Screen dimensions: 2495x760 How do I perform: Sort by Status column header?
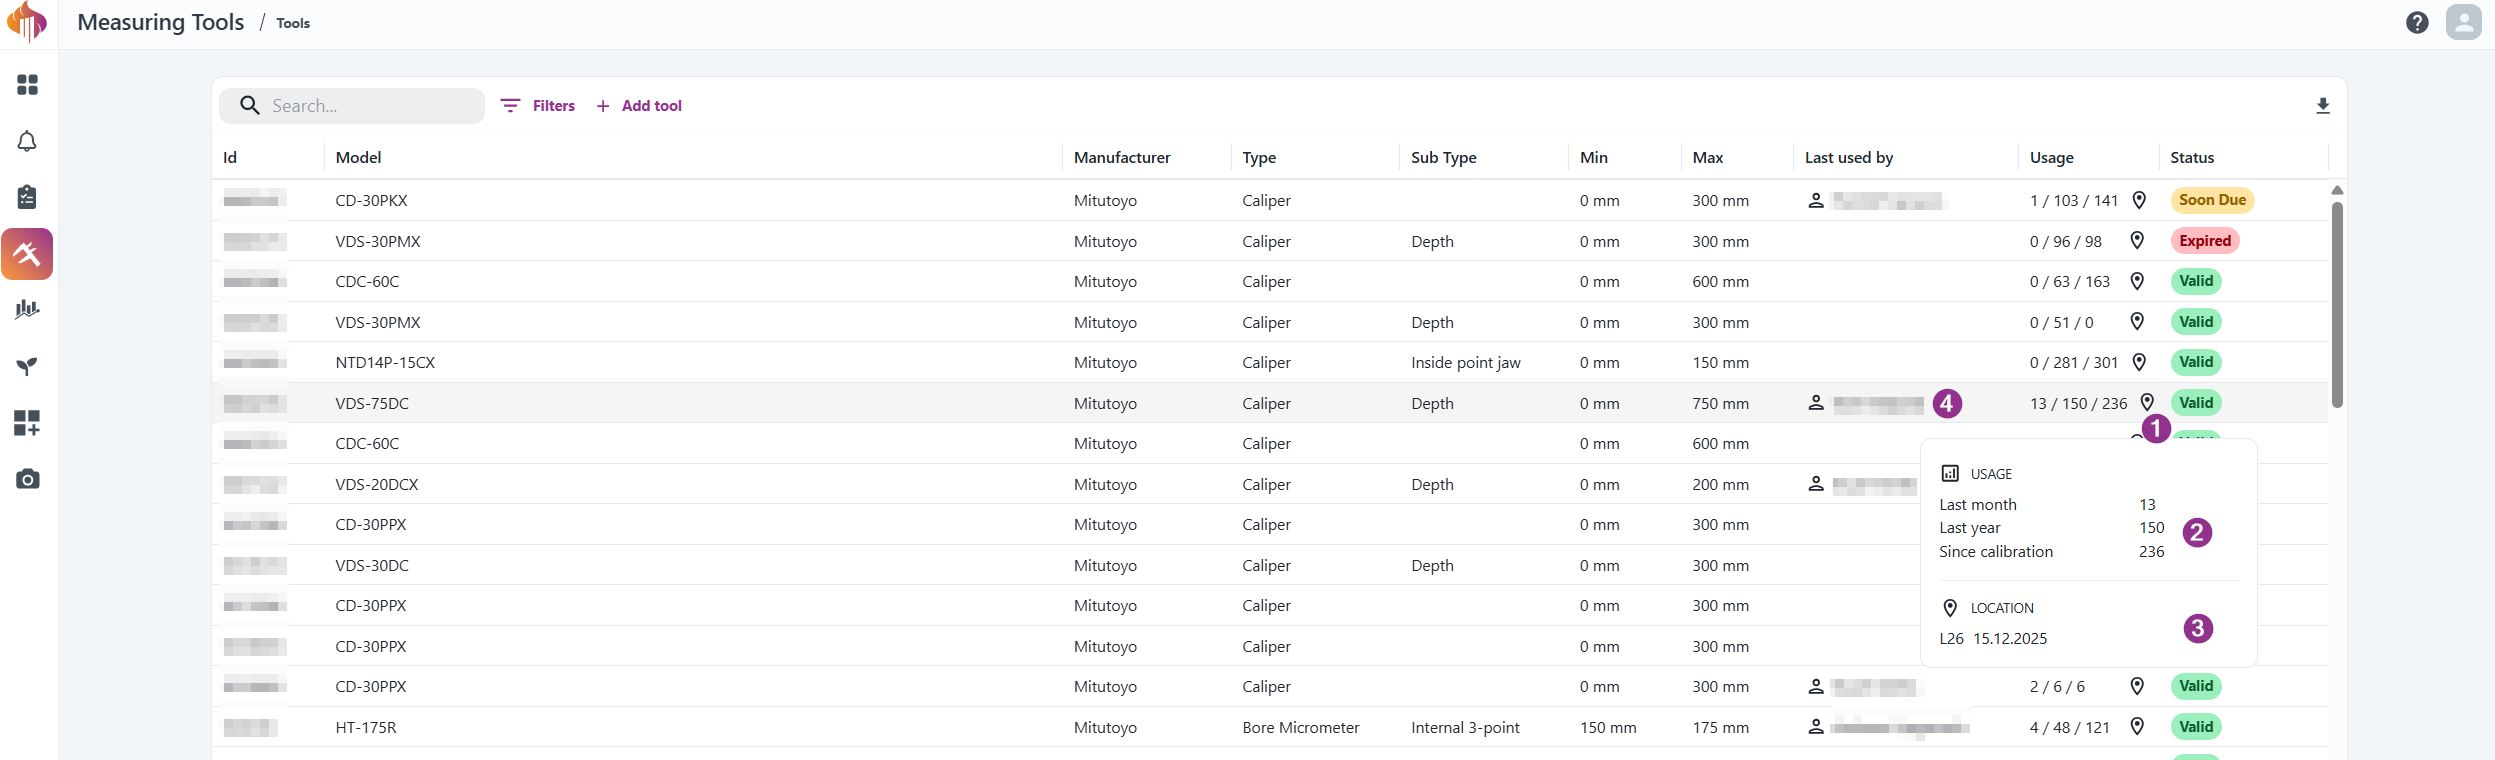click(2192, 158)
